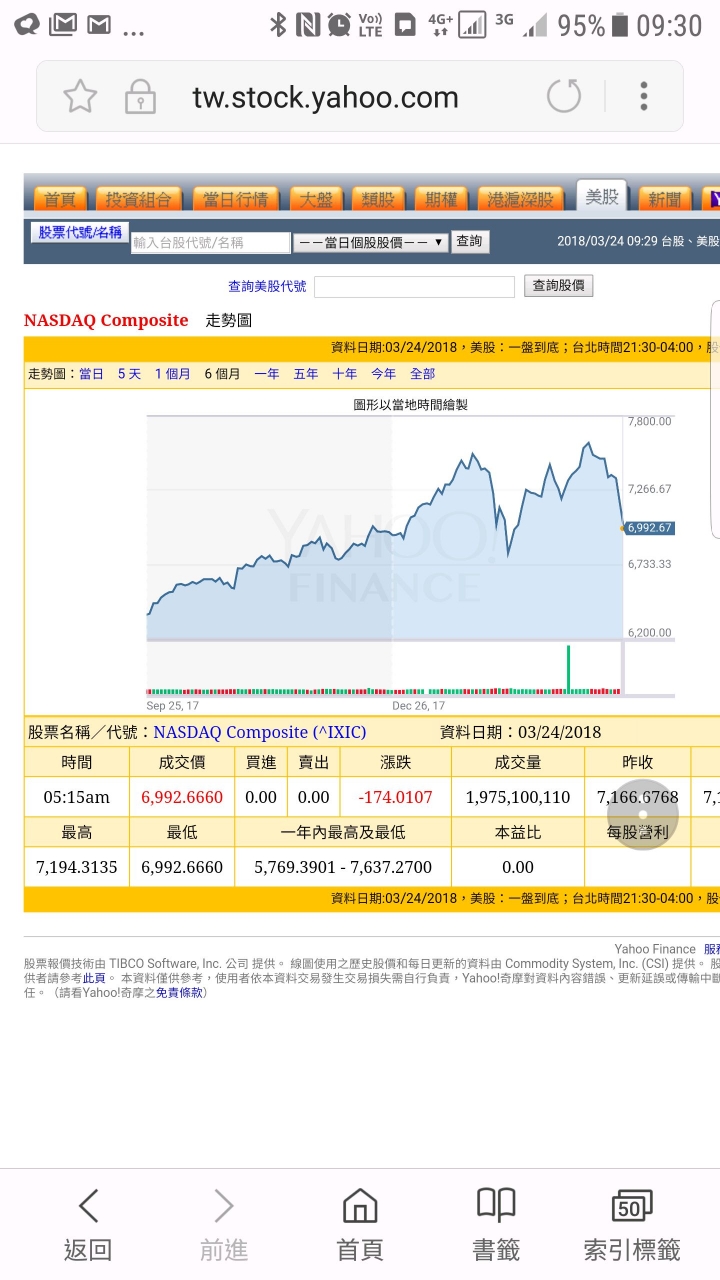This screenshot has height=1280, width=720.
Task: Click the 查詢 button
Action: (x=469, y=241)
